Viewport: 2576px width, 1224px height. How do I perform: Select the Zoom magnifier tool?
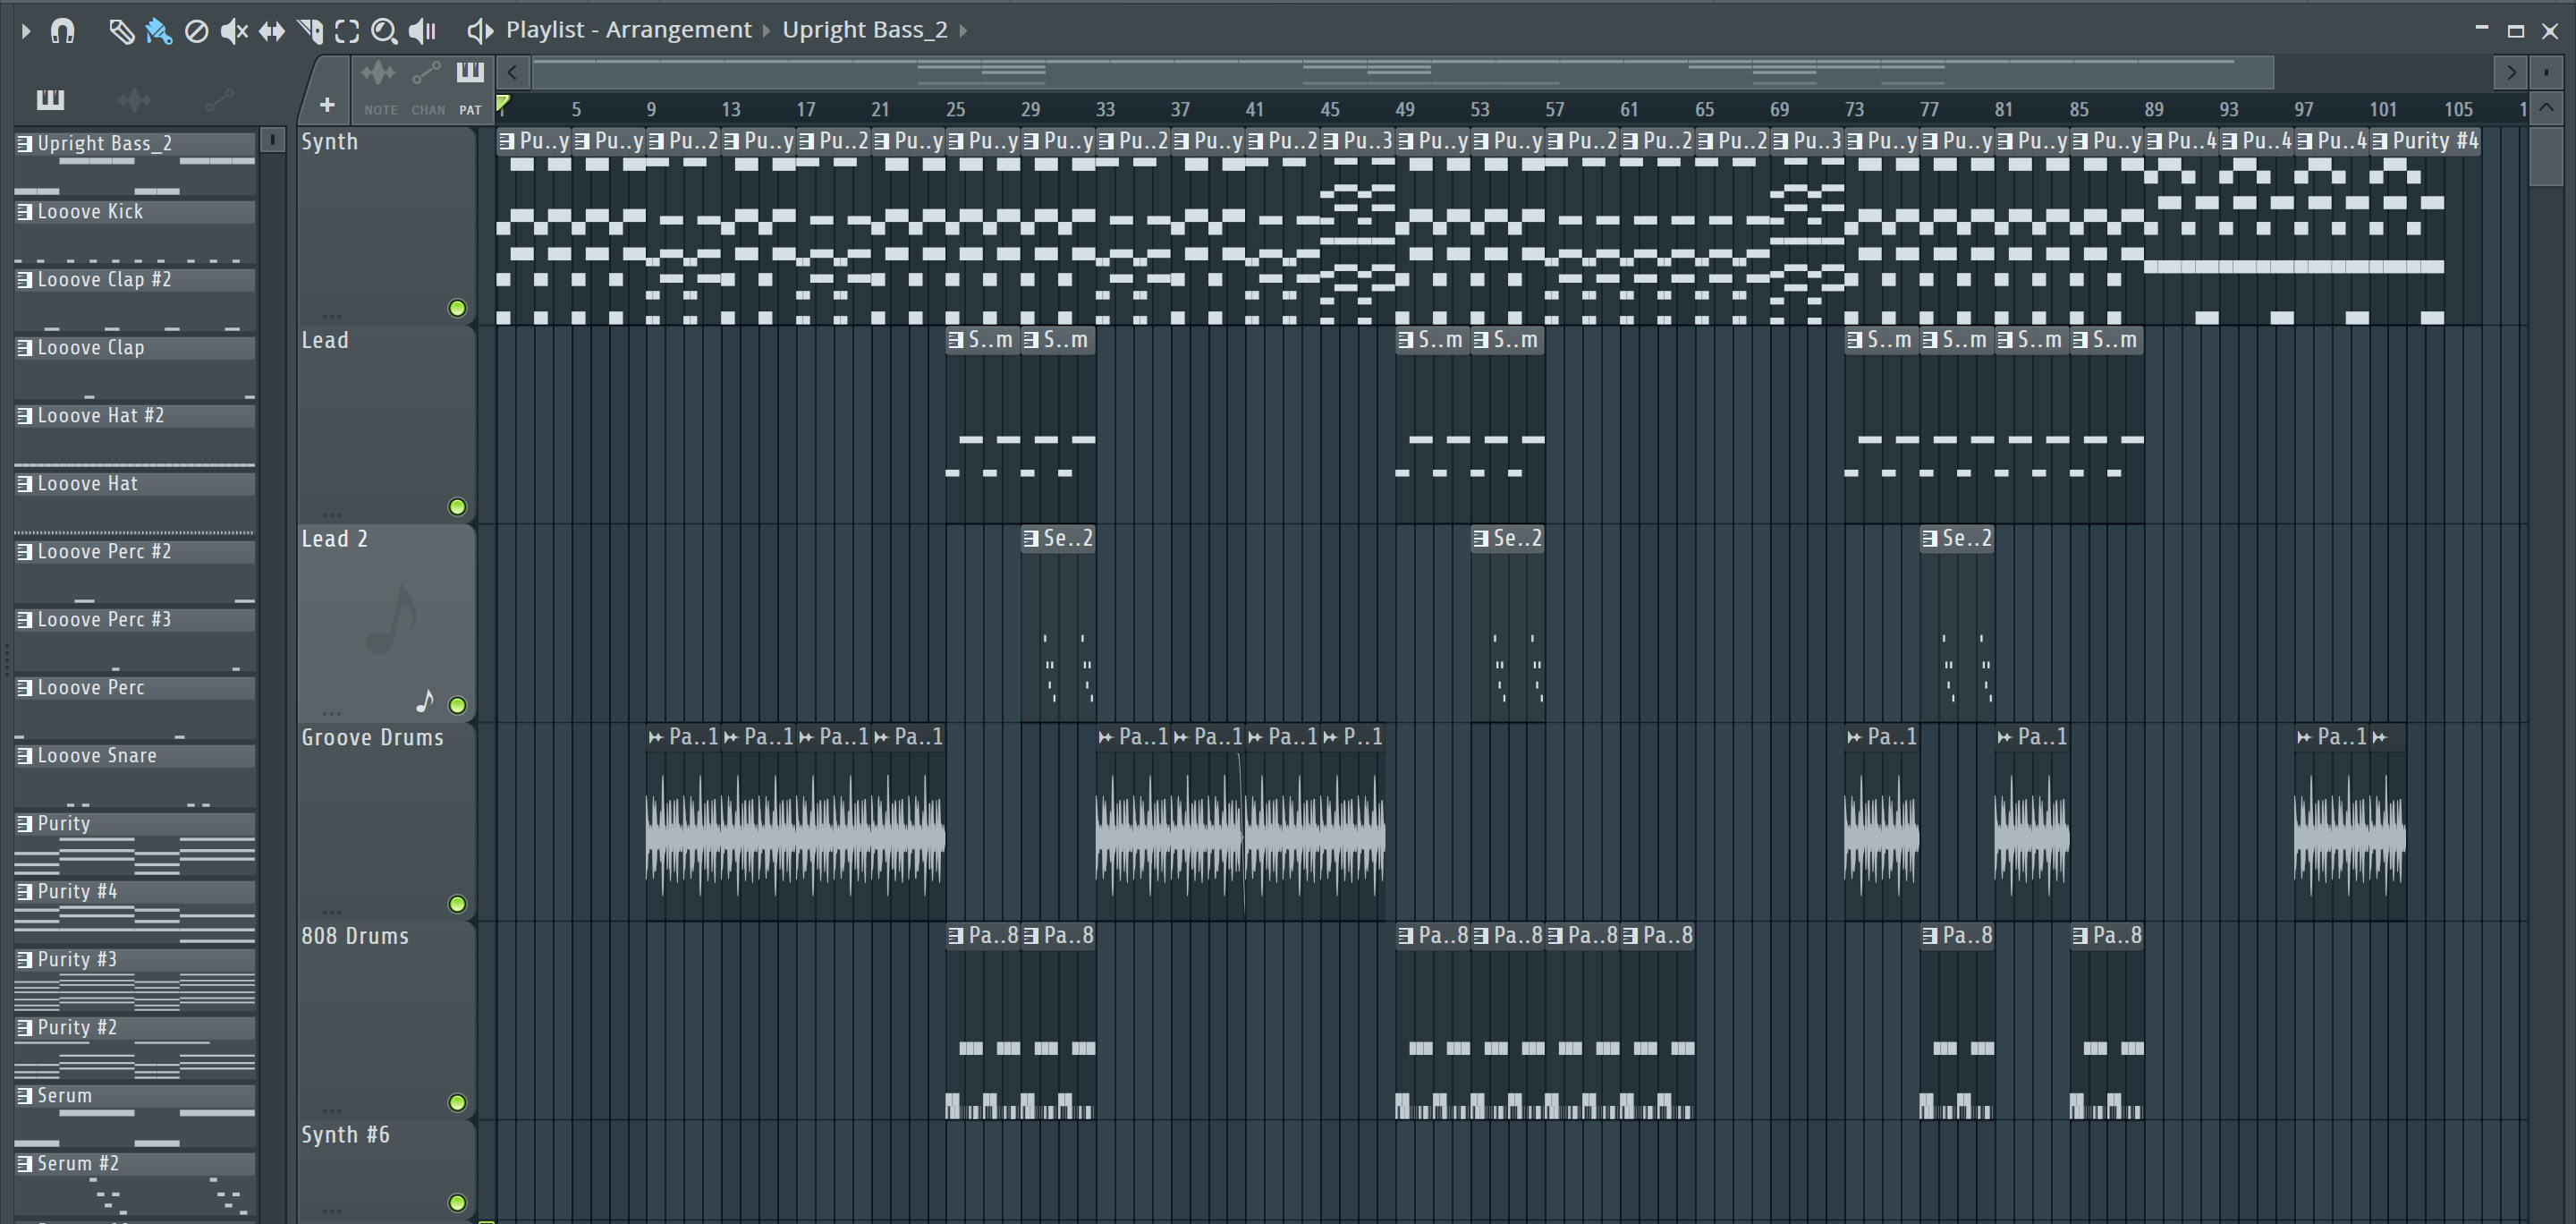(384, 32)
